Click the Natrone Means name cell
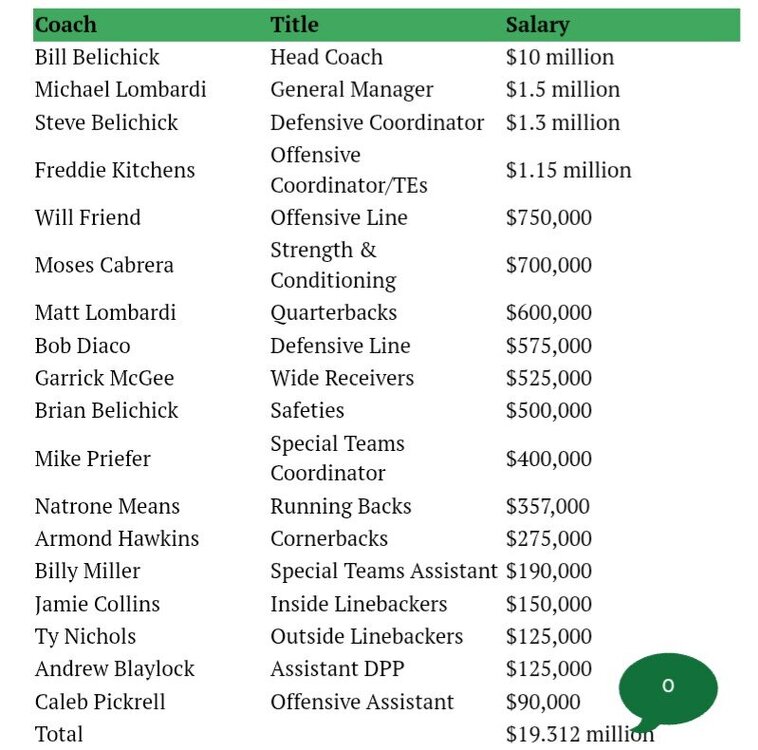Viewport: 758px width, 750px height. tap(107, 506)
